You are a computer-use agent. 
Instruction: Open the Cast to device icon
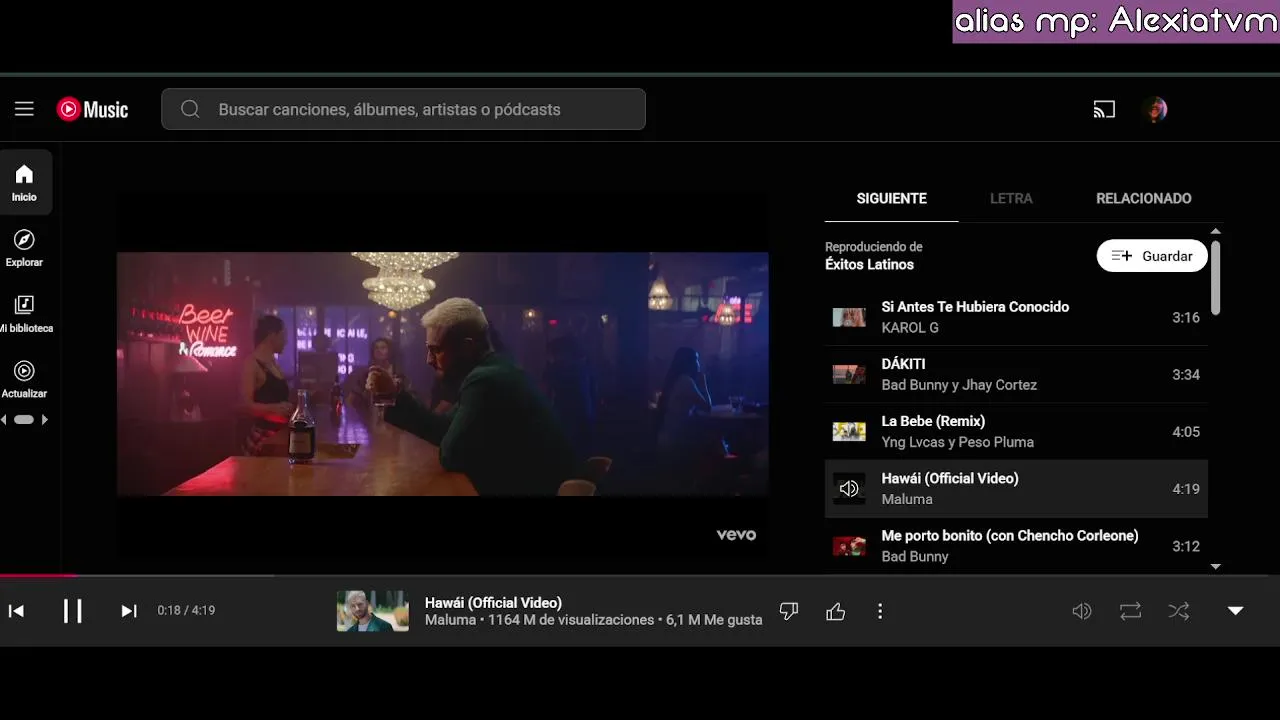tap(1104, 109)
